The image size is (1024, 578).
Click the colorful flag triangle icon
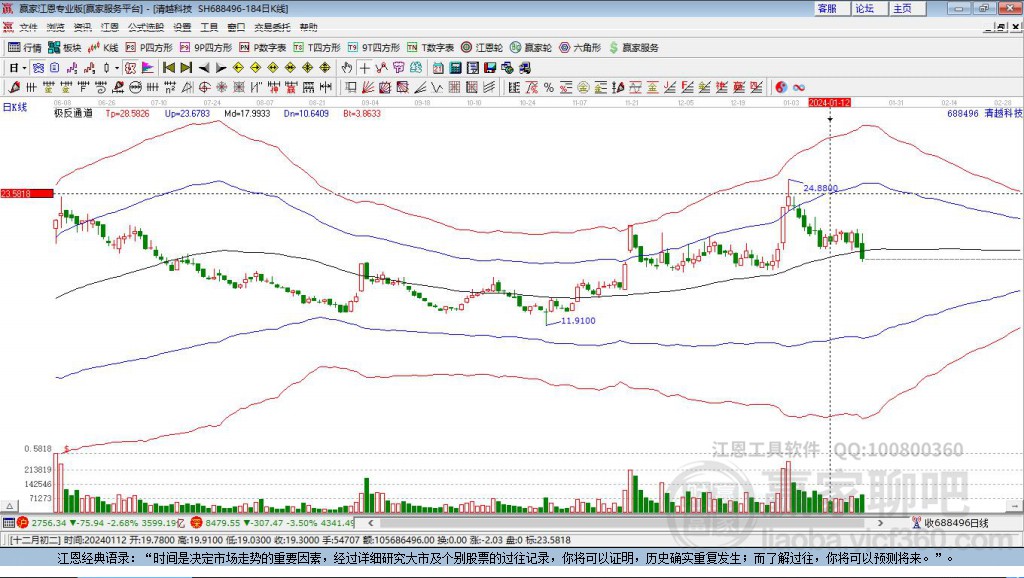click(148, 68)
